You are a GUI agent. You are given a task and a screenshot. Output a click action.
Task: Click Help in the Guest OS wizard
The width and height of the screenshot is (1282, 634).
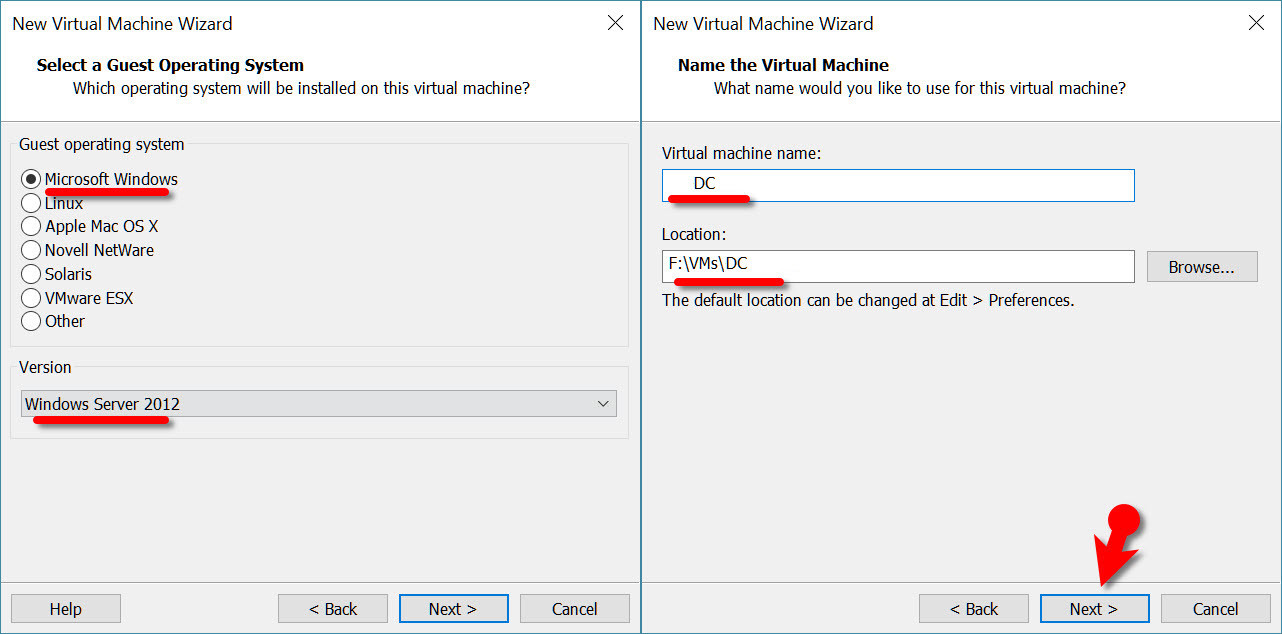(x=66, y=609)
